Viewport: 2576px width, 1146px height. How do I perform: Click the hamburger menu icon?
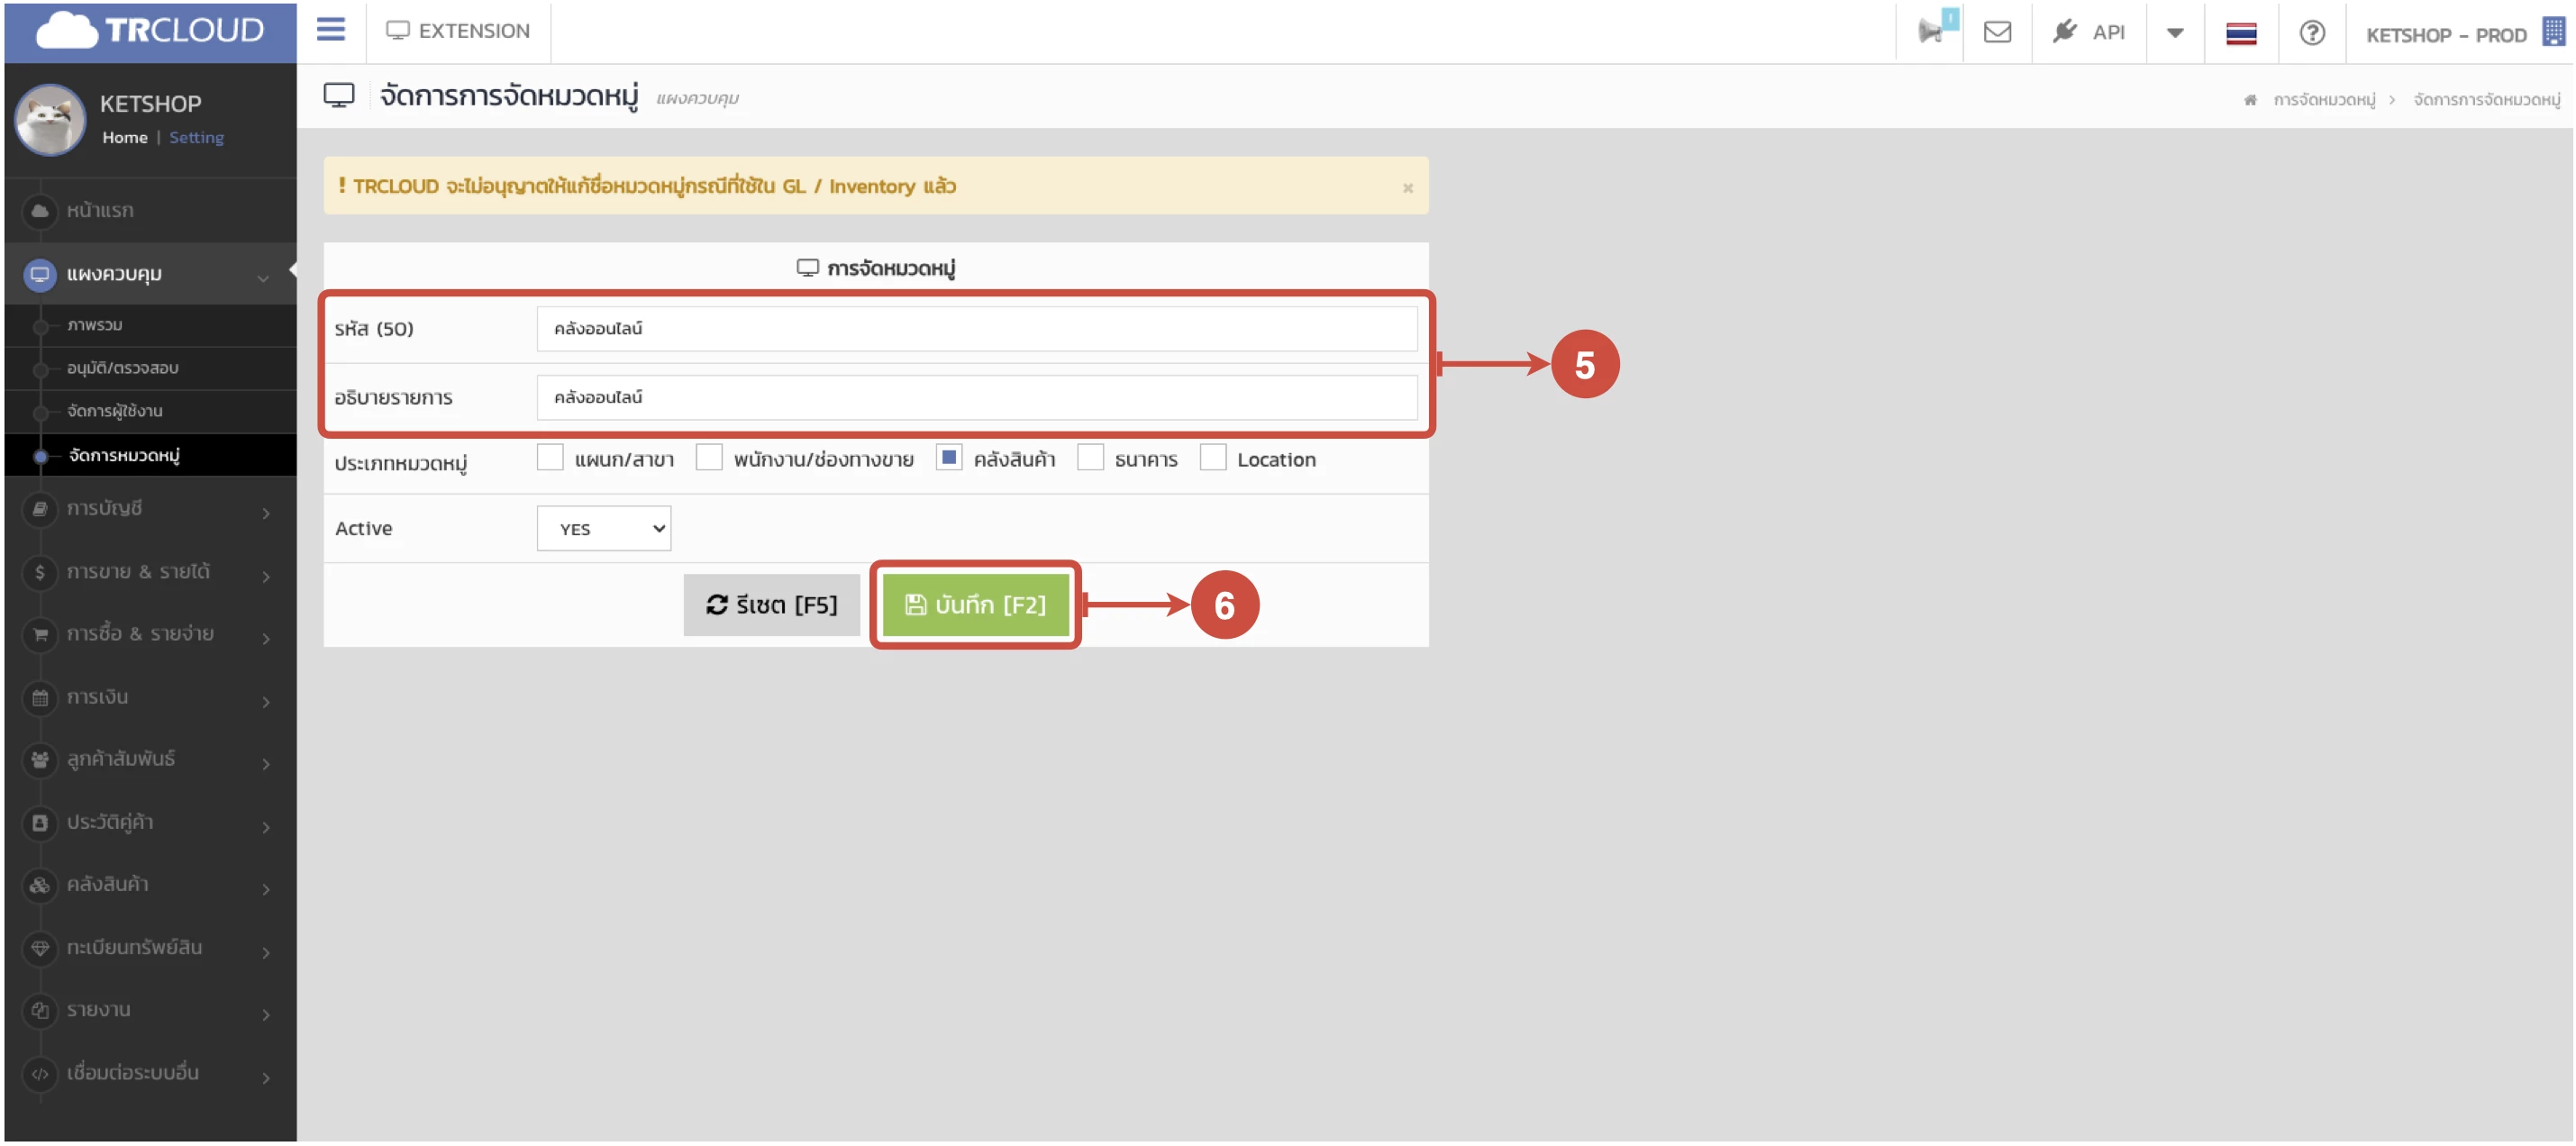[330, 30]
